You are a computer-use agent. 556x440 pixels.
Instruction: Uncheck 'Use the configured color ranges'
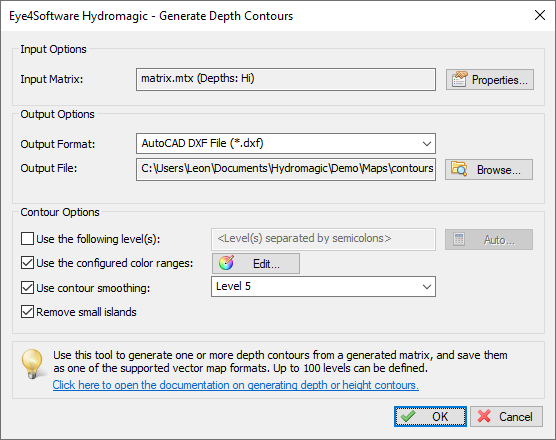27,263
